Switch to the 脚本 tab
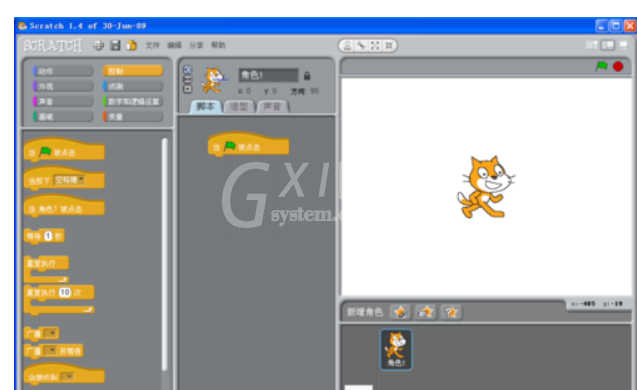 click(205, 106)
